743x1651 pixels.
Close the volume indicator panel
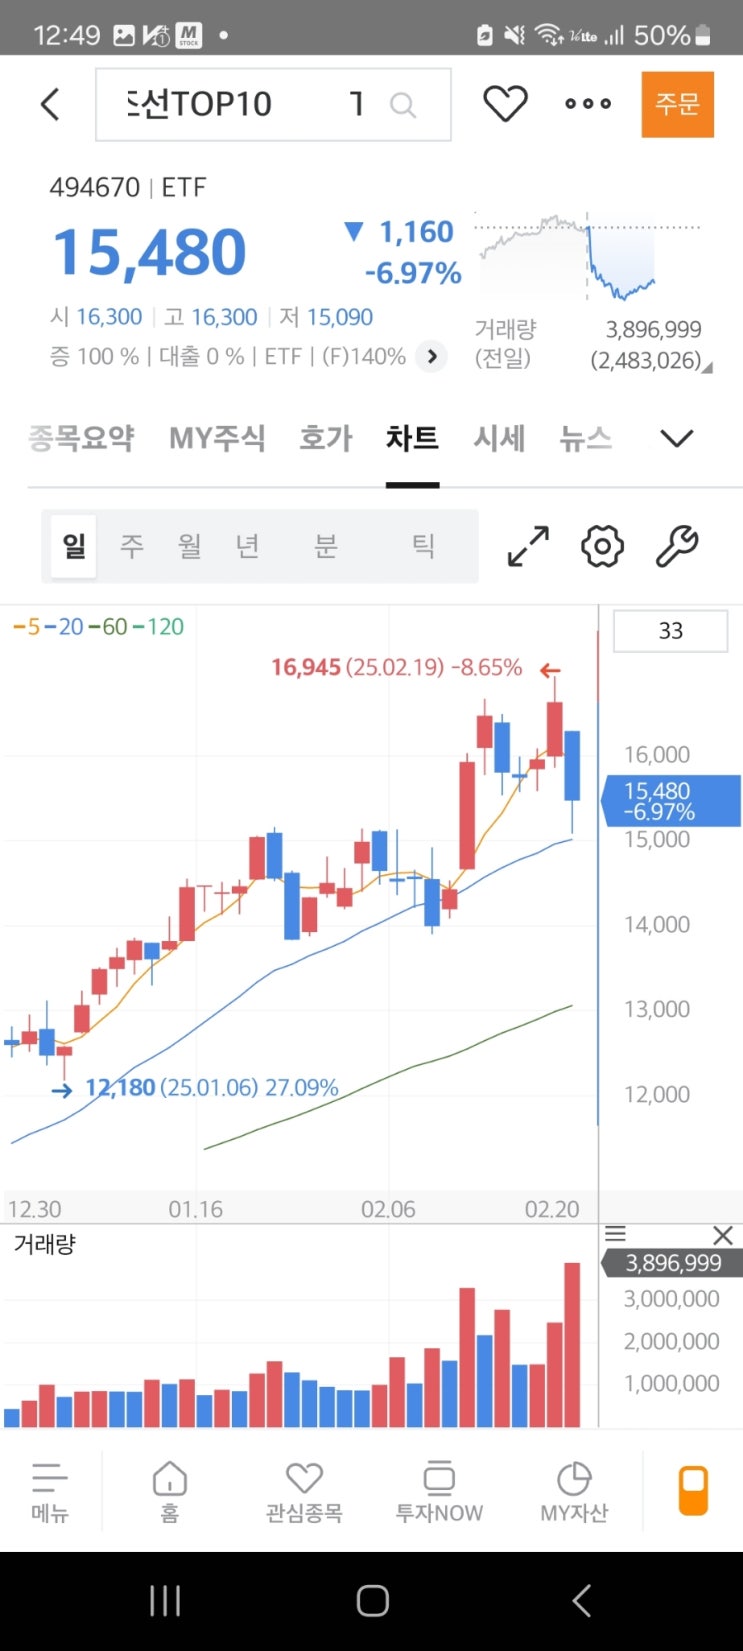click(723, 1235)
